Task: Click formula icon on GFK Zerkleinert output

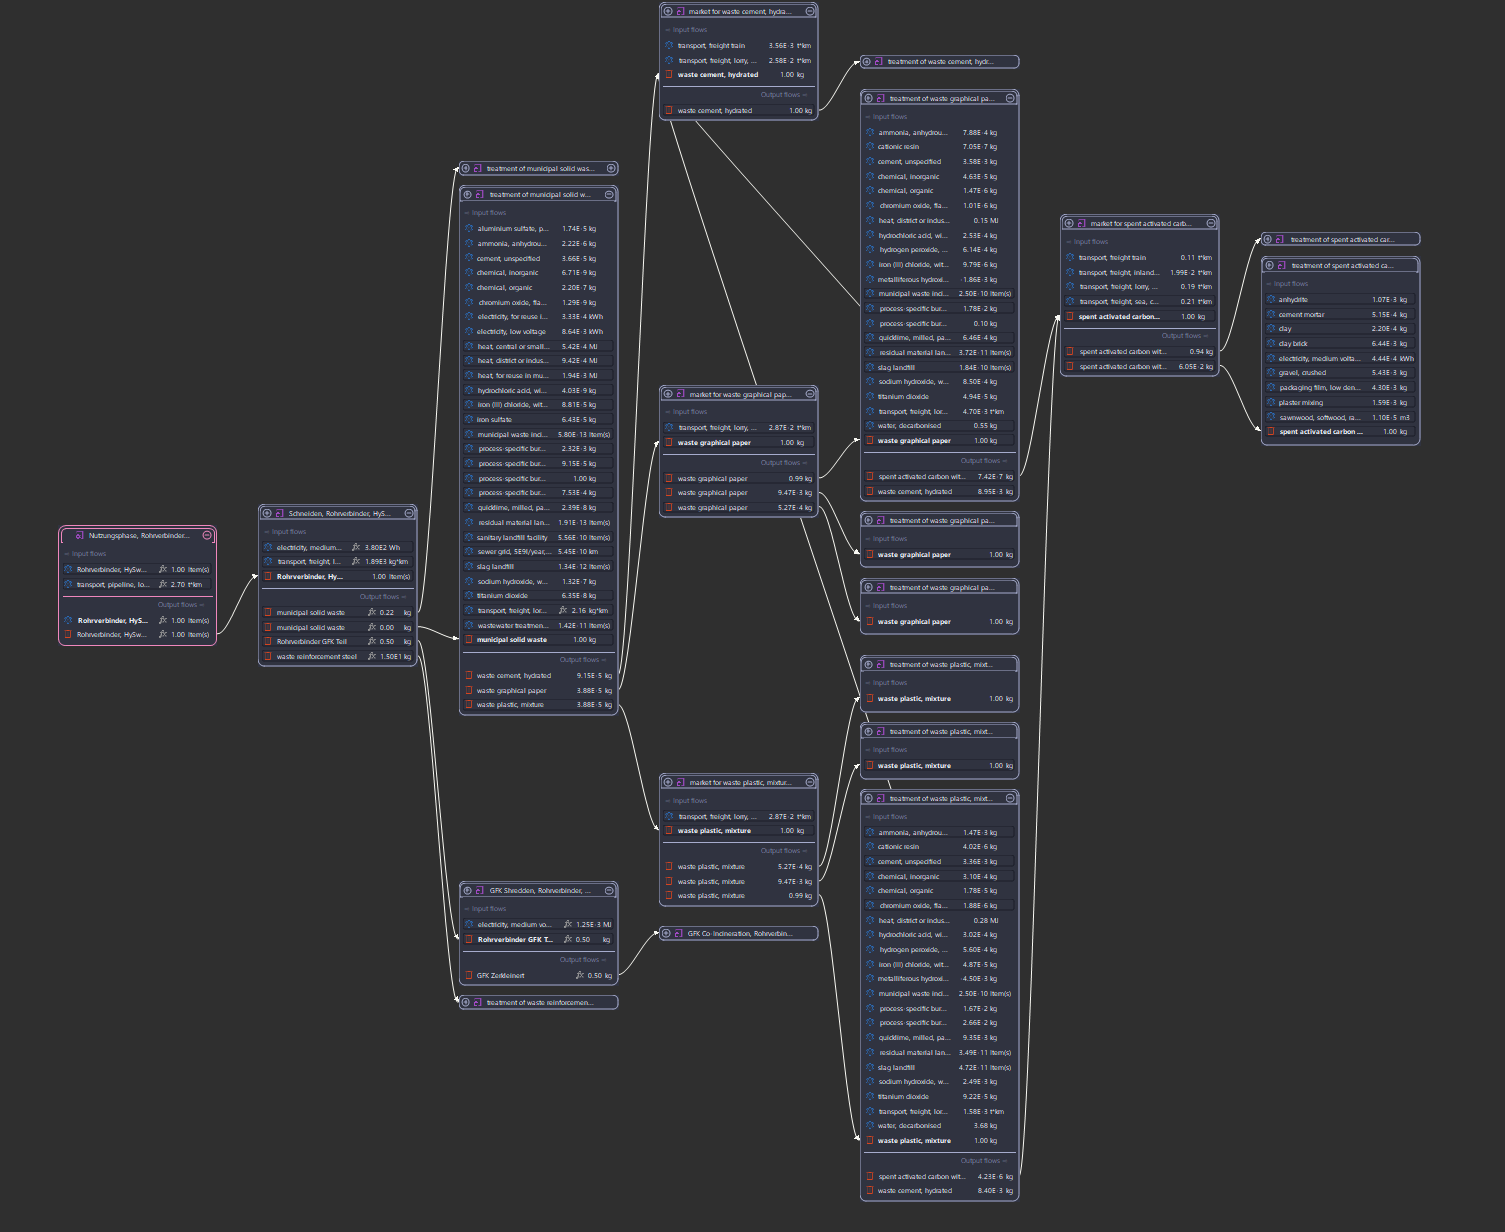Action: [580, 976]
